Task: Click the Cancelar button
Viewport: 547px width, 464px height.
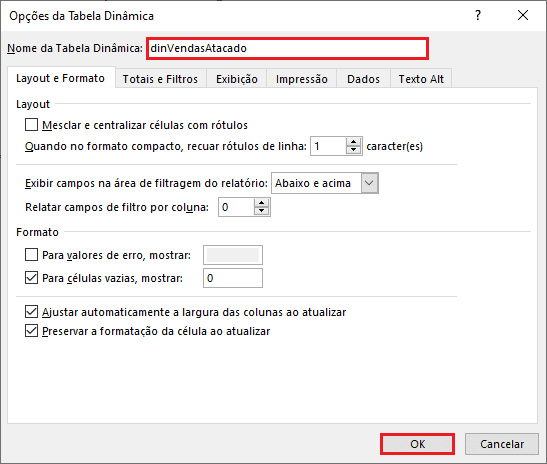Action: coord(502,444)
